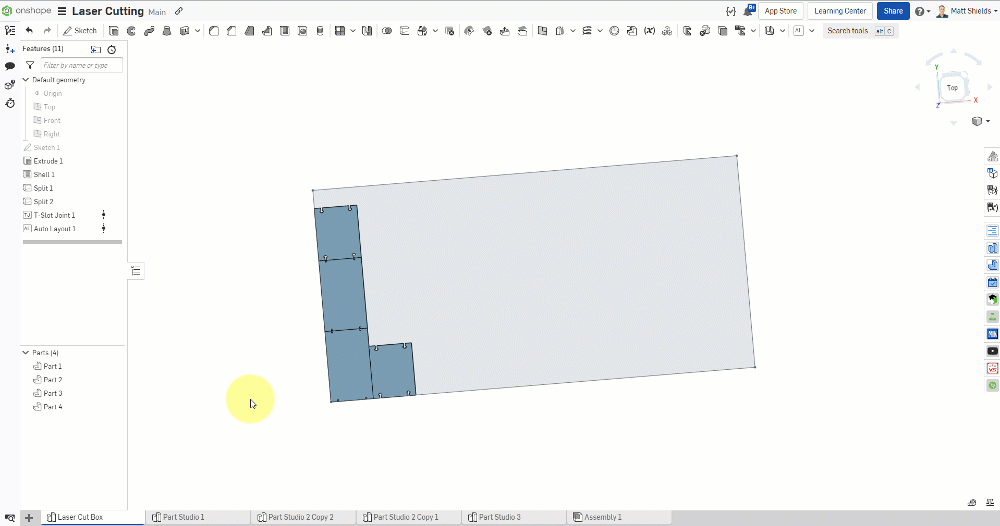Select the Rib tool
Viewport: 1000px width, 526px height.
(267, 31)
